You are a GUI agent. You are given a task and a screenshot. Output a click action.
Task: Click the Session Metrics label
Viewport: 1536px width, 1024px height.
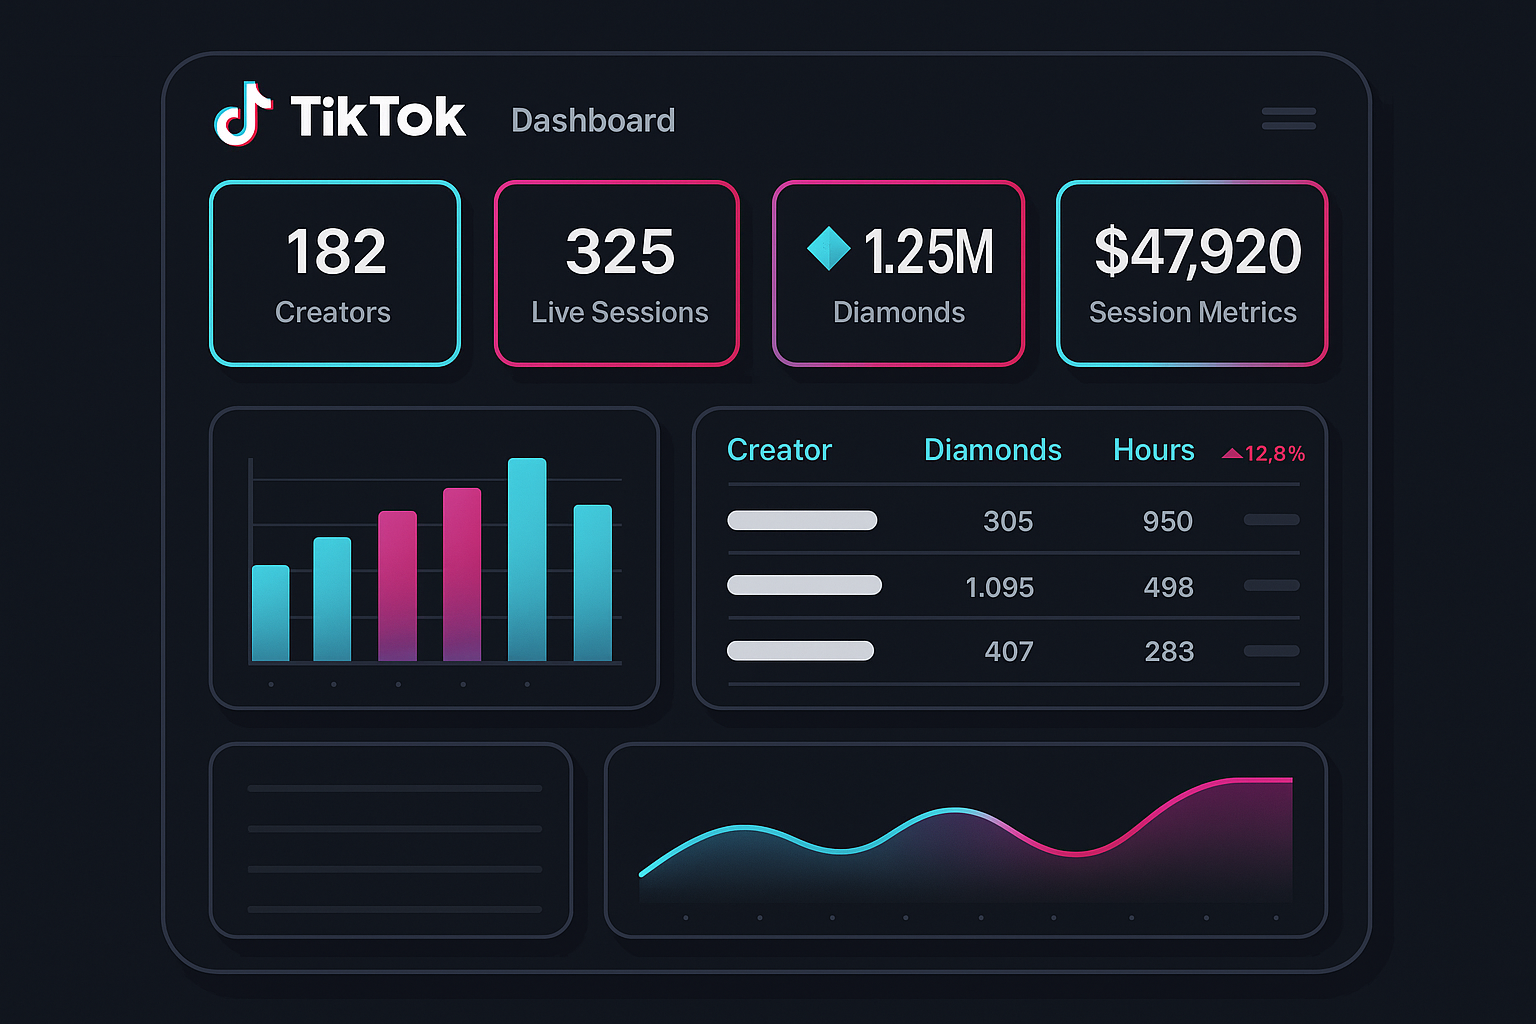(1193, 313)
